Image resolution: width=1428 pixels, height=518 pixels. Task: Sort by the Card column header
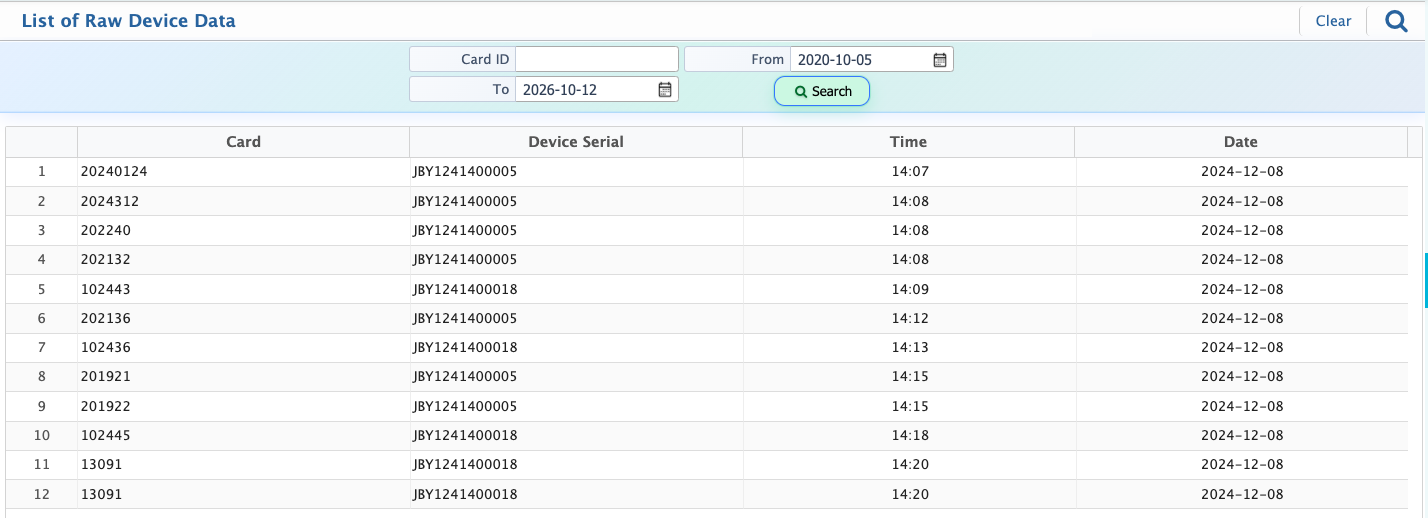243,142
